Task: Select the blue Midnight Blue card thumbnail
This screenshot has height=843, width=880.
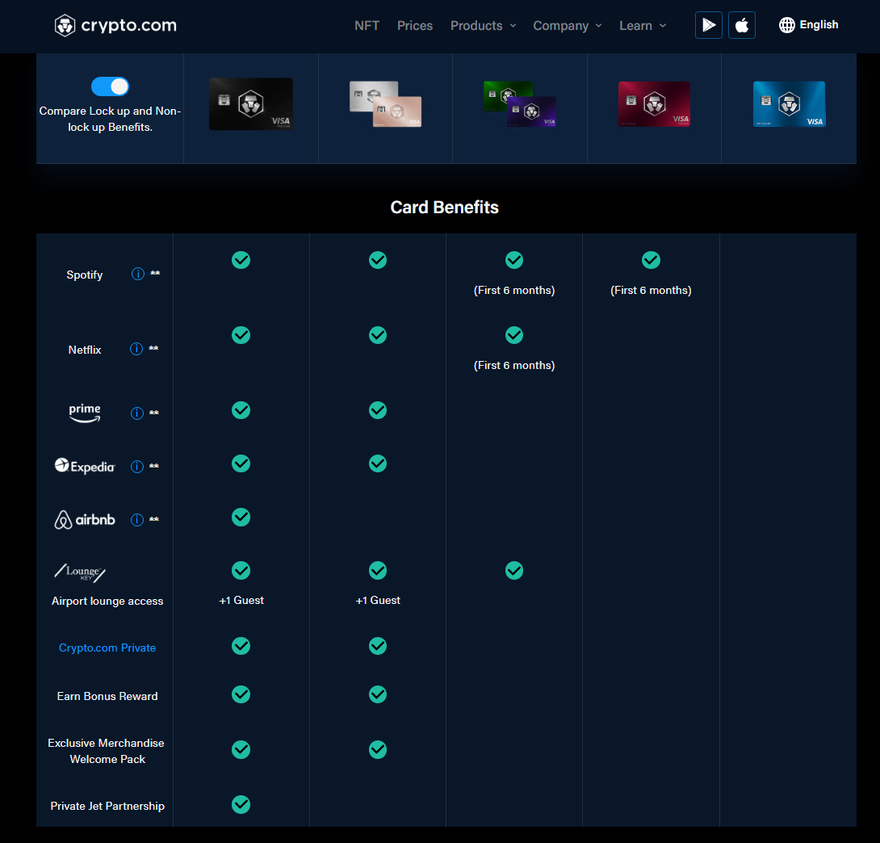Action: 787,104
